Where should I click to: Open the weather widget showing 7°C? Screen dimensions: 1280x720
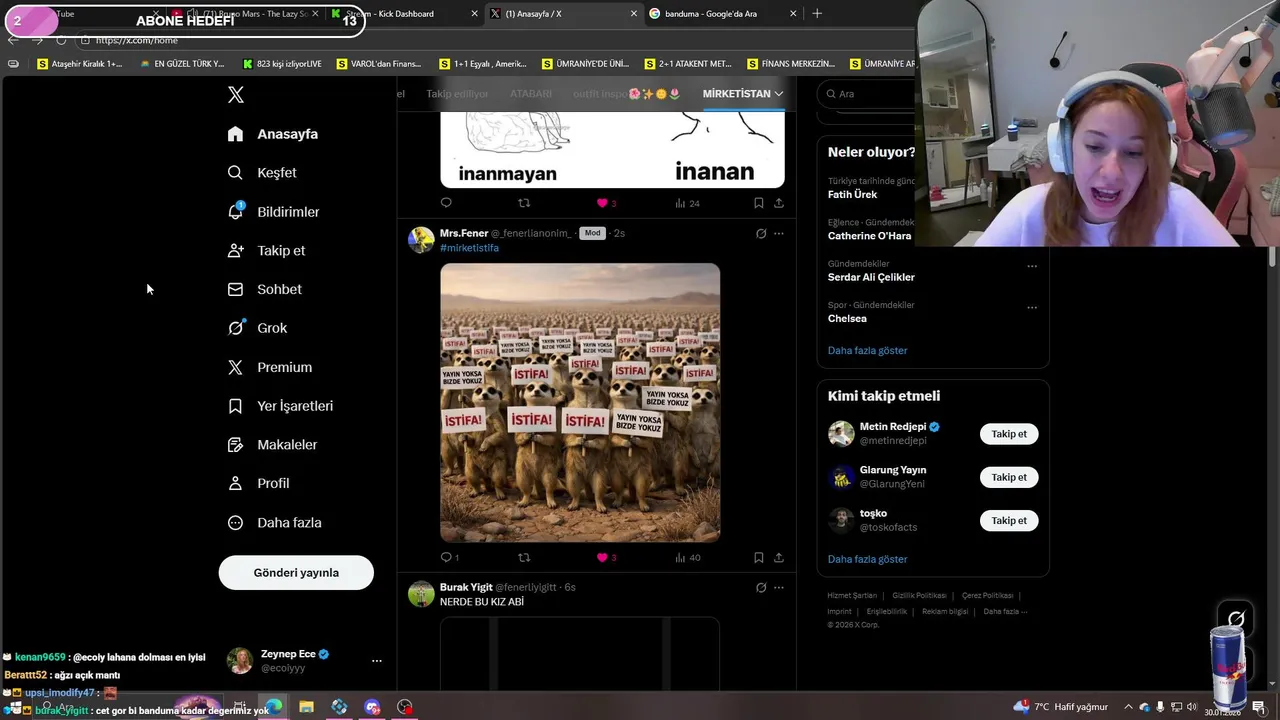click(x=1061, y=707)
